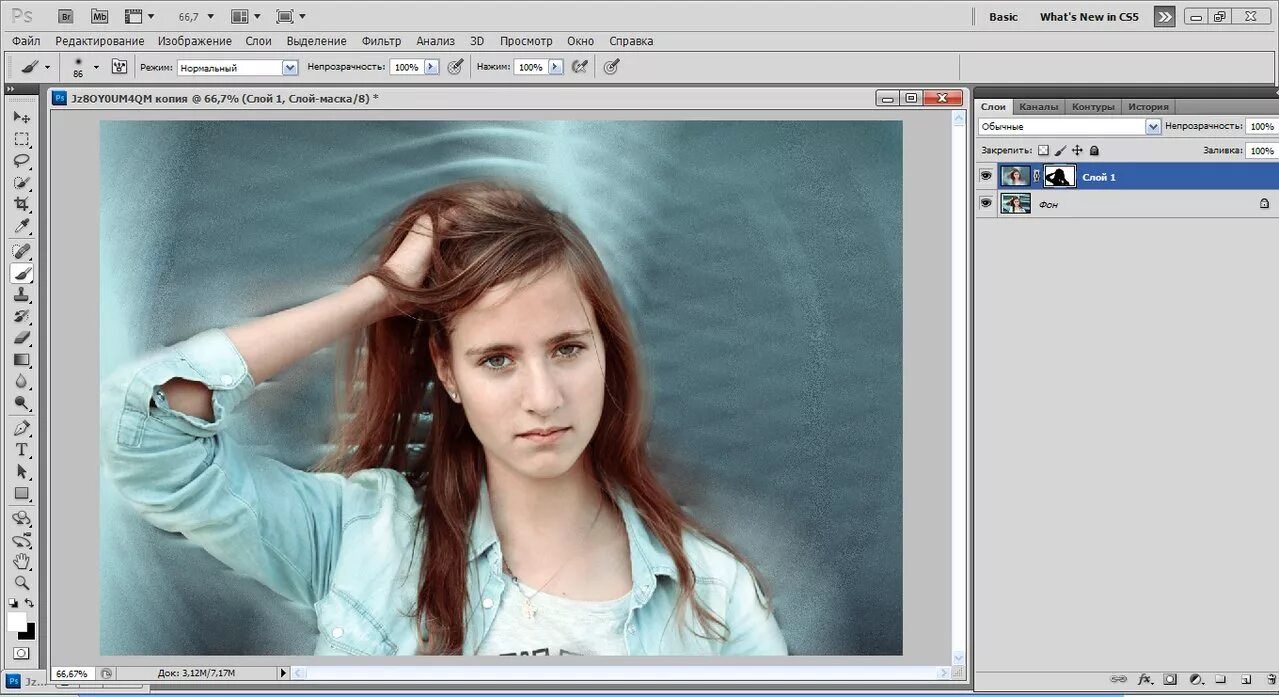Select the Clone Stamp tool
Screen dimensions: 1279x697
(x=21, y=295)
